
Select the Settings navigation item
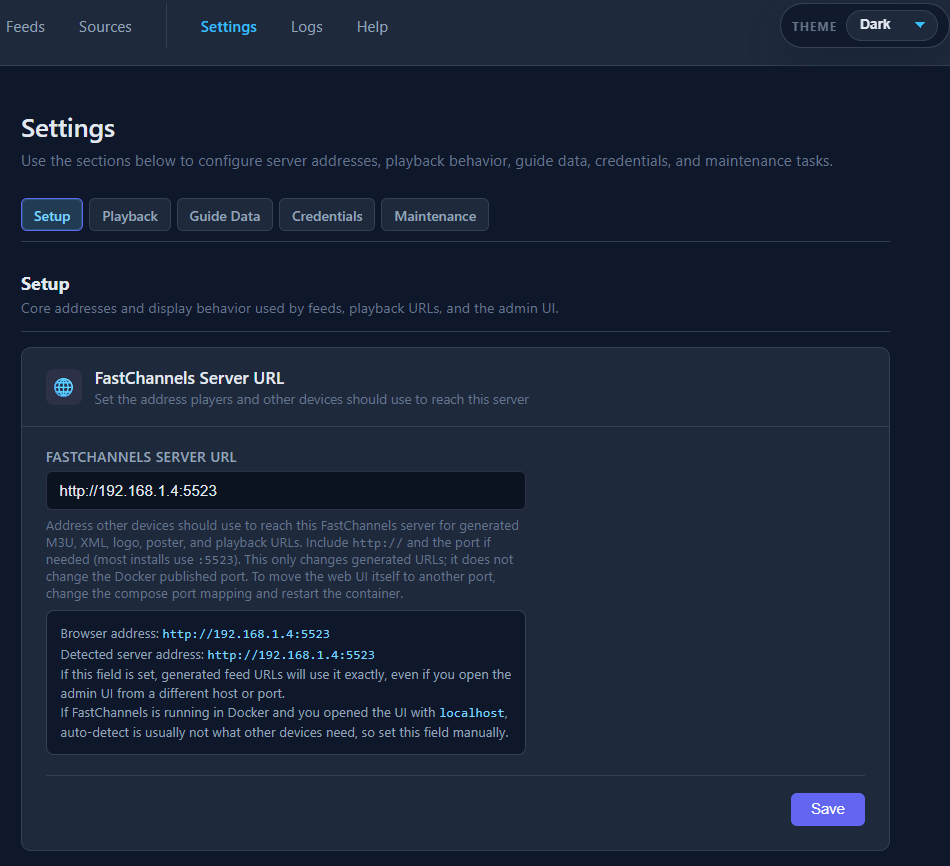228,27
